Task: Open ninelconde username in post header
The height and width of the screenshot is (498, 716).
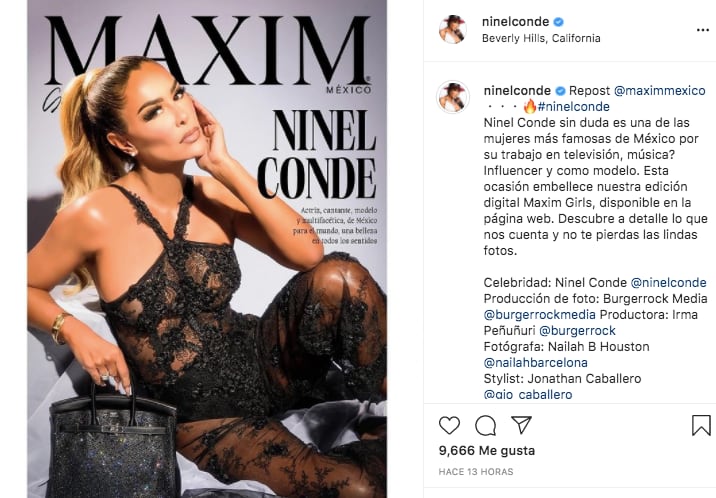Action: click(516, 21)
